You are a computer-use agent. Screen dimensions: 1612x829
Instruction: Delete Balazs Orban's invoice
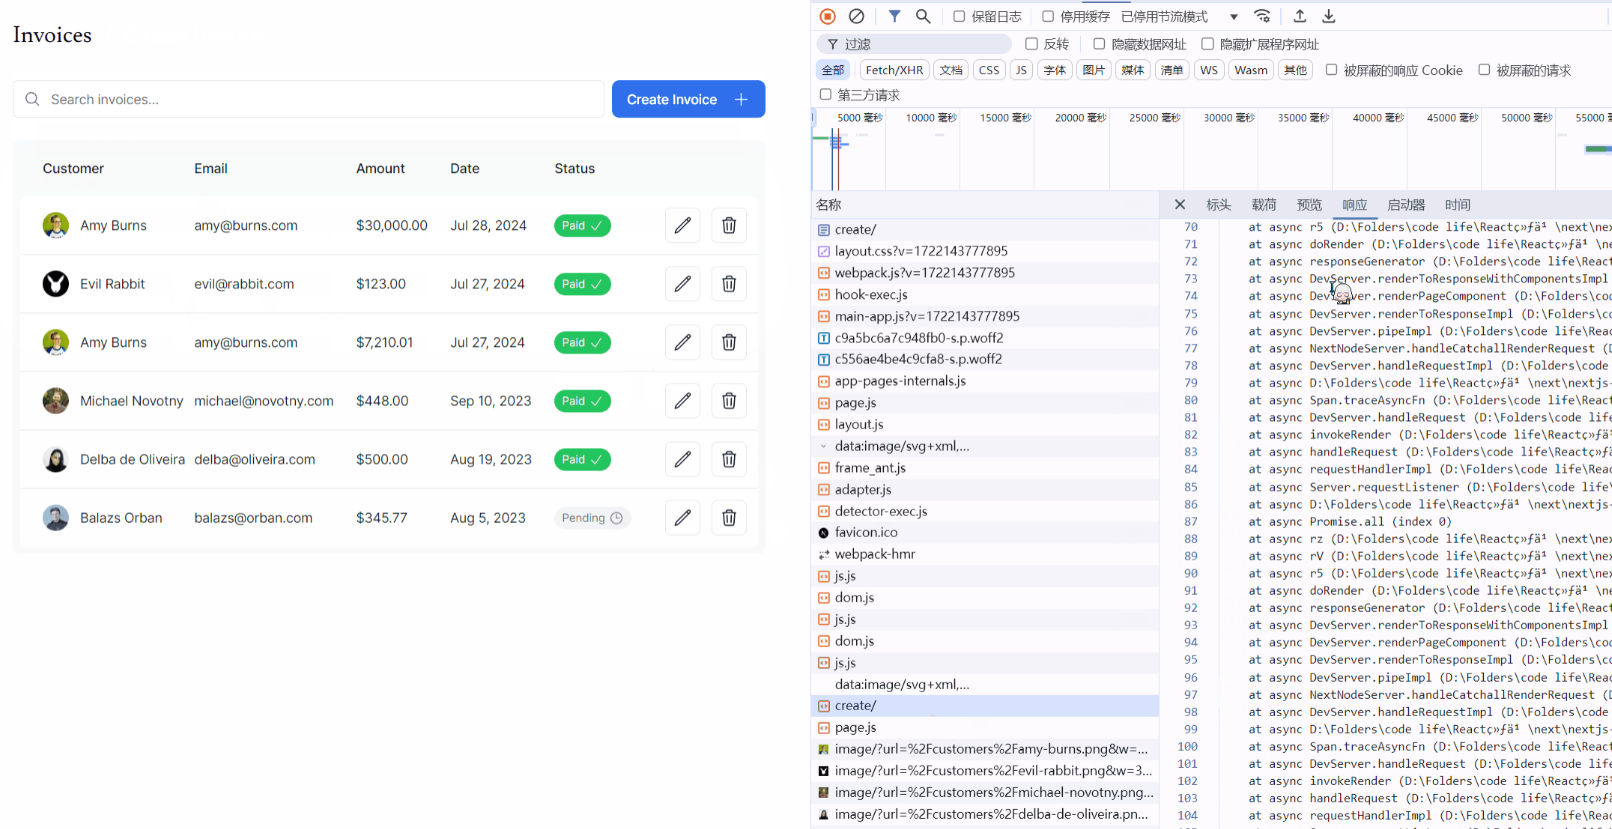click(x=729, y=518)
